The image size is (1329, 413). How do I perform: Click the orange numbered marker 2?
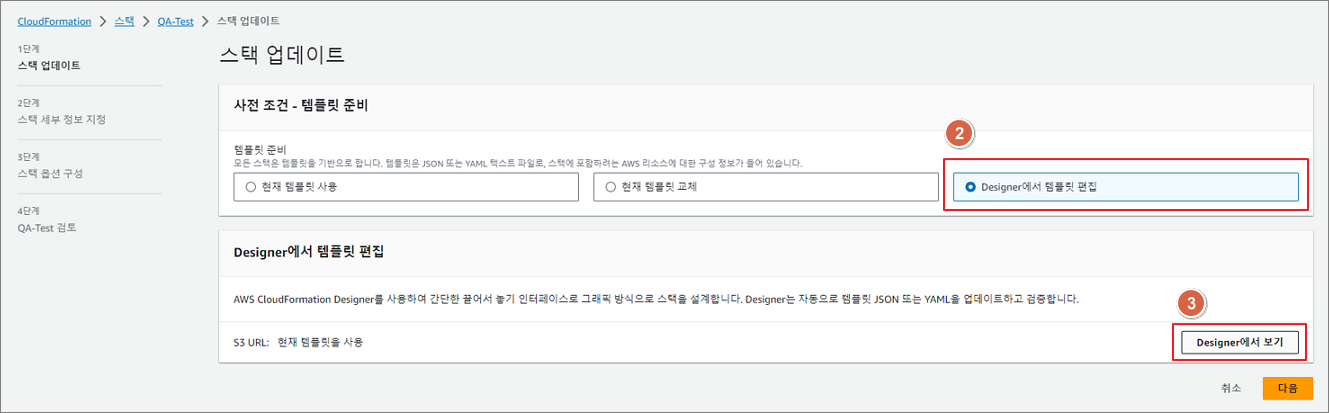click(x=958, y=133)
